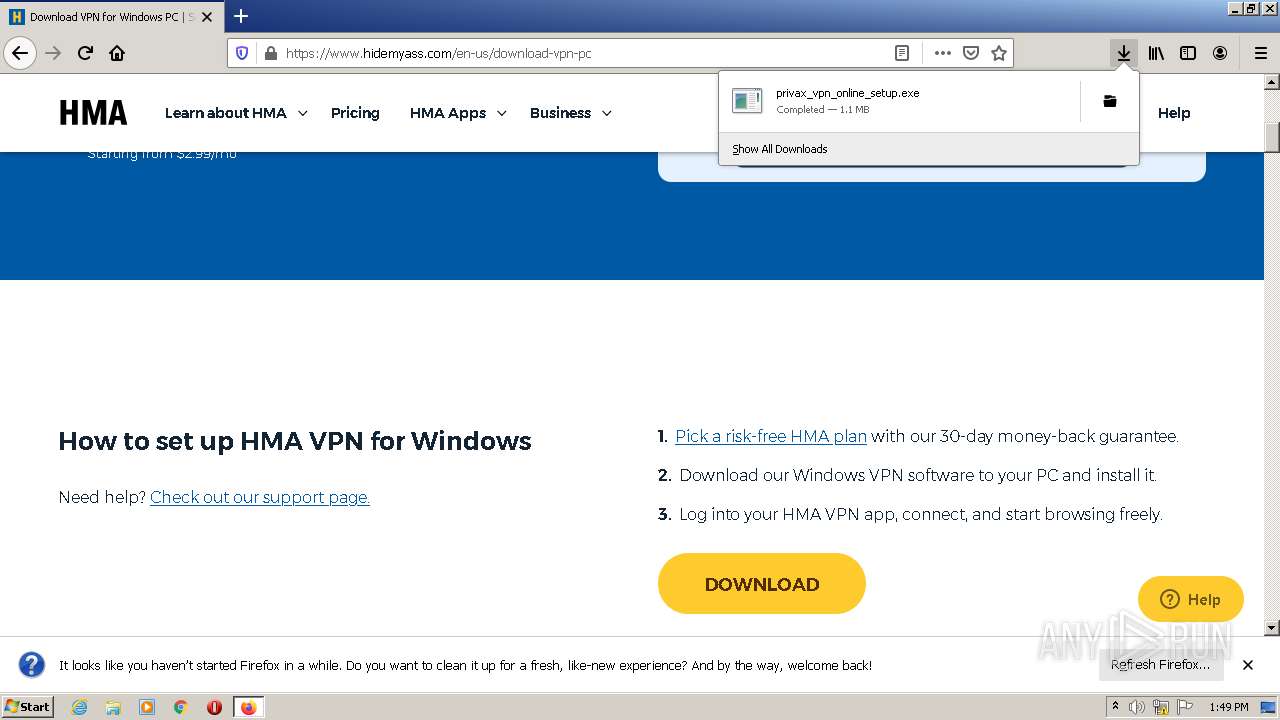This screenshot has width=1280, height=720.
Task: View site security padlock details
Action: click(x=269, y=53)
